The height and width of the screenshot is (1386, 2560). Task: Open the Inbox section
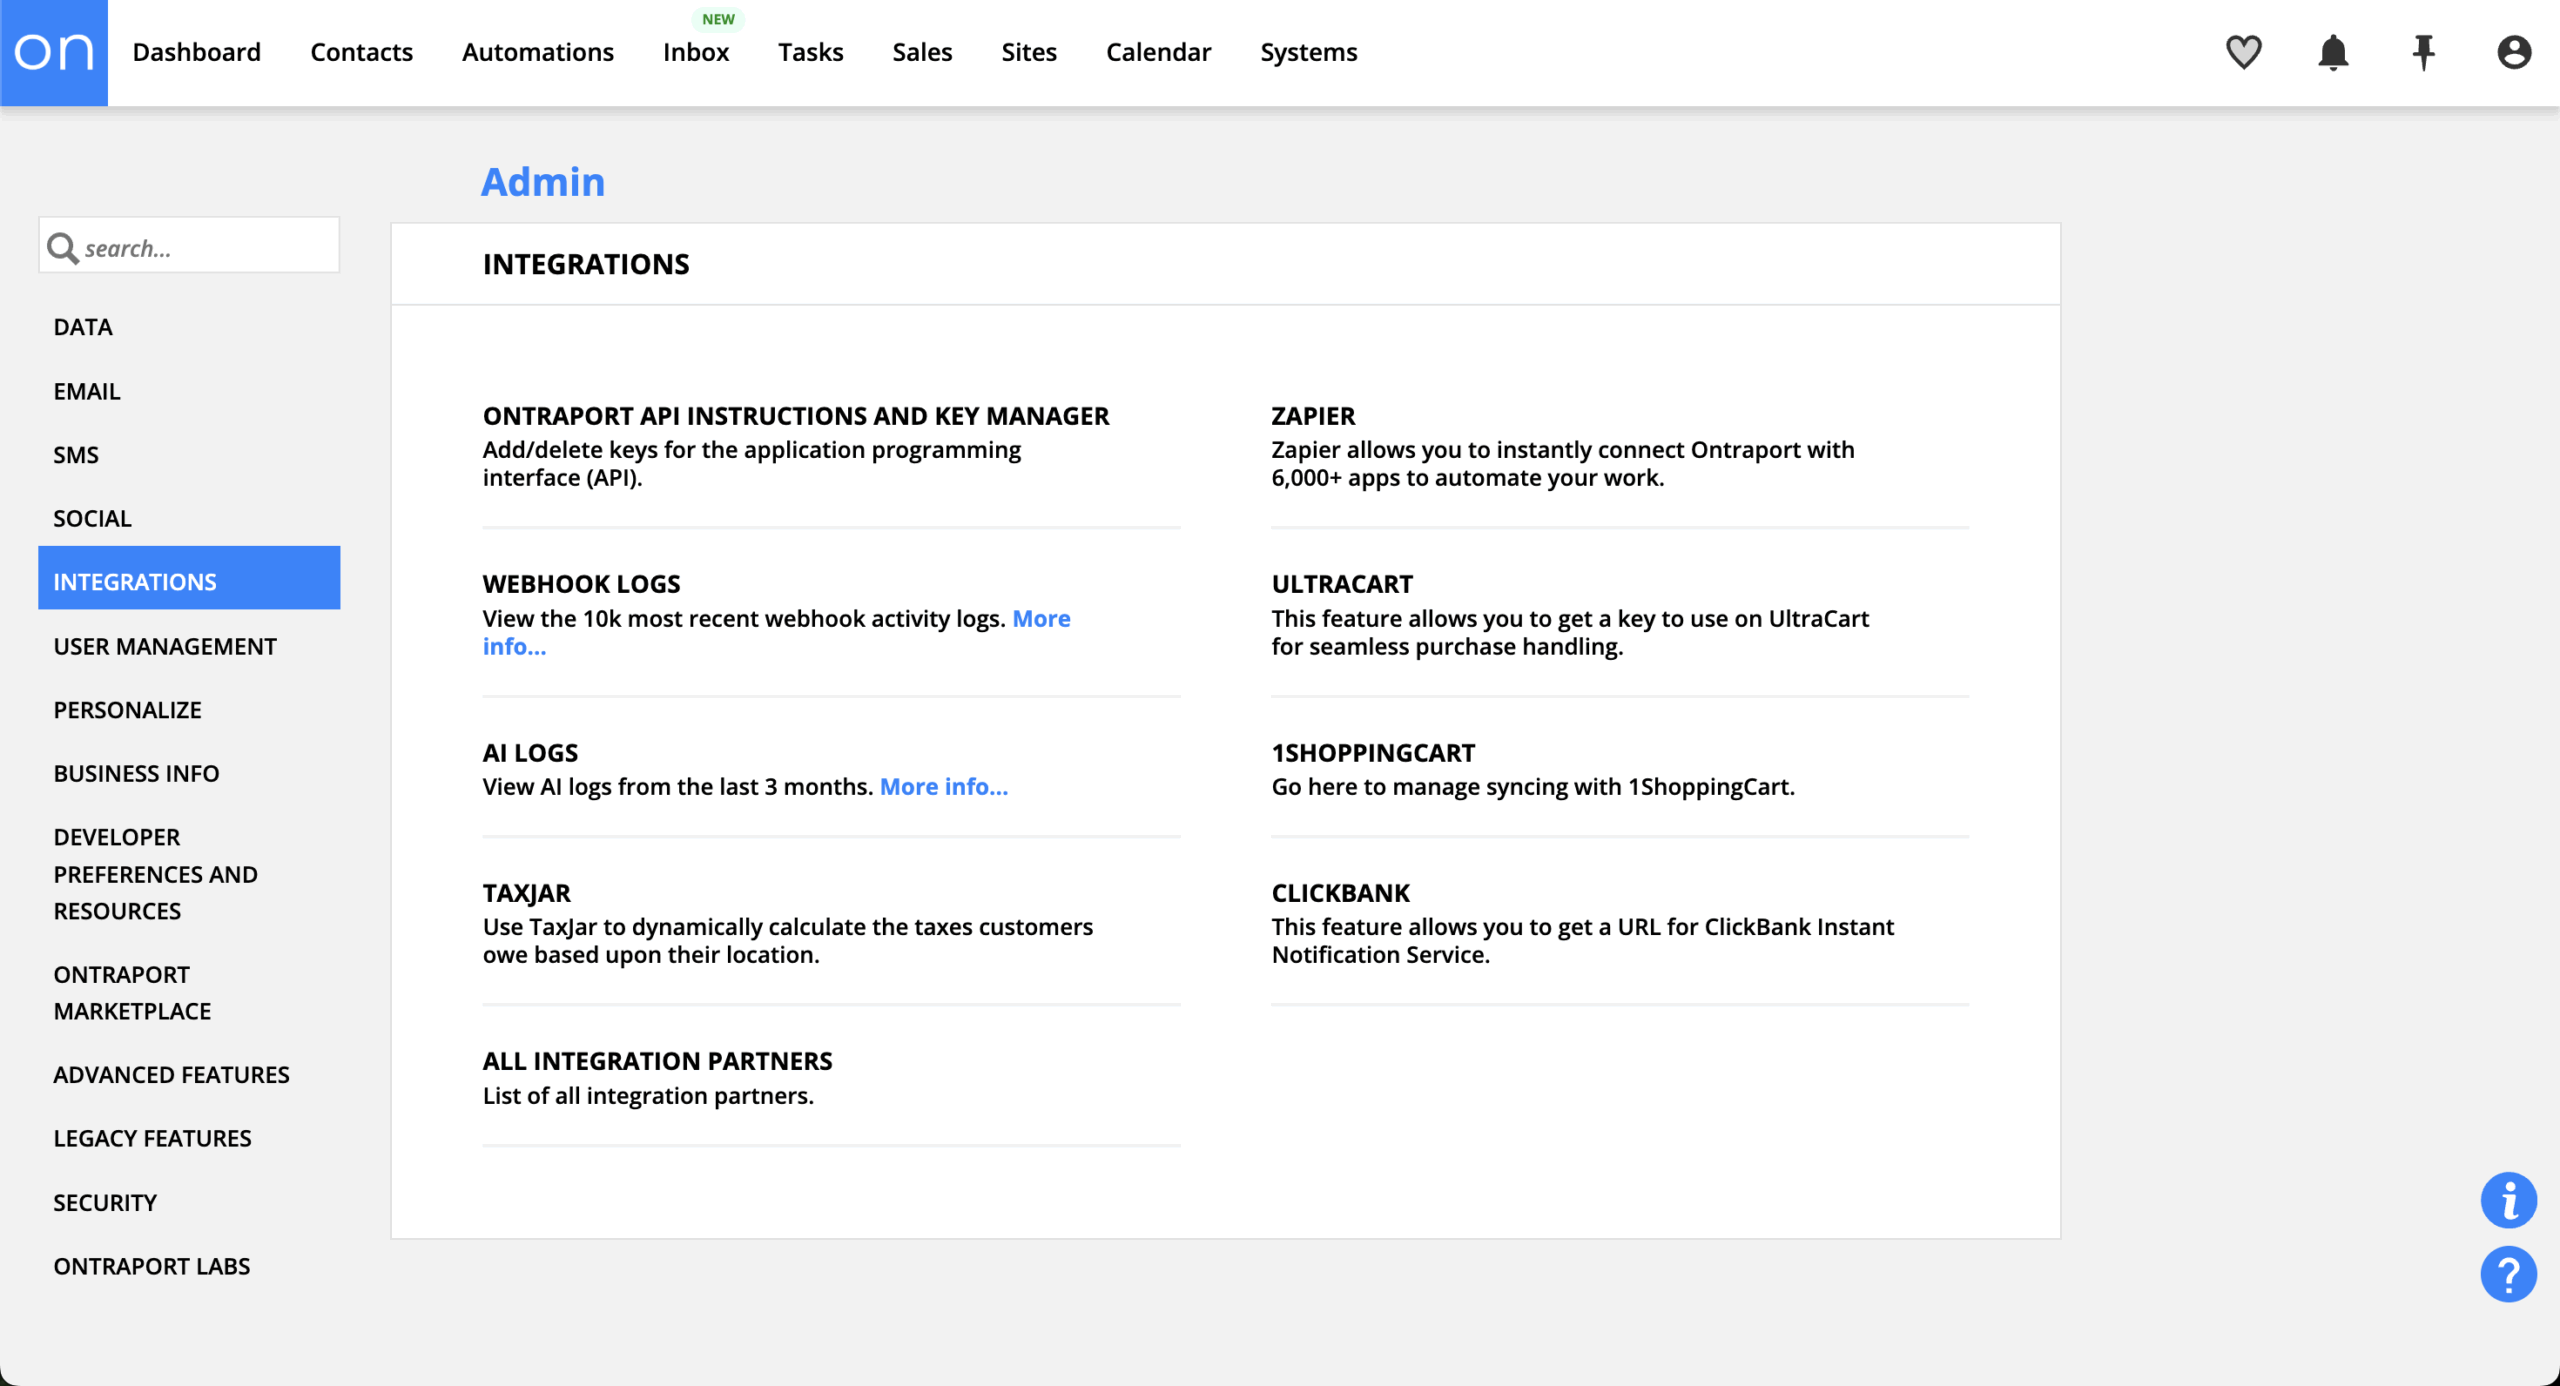pos(695,52)
